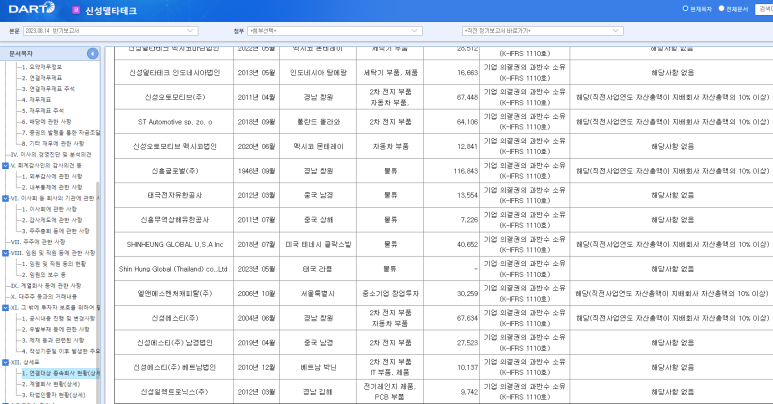Open tree item 5. 재무제표 주석
773x404 pixels.
(x=42, y=110)
